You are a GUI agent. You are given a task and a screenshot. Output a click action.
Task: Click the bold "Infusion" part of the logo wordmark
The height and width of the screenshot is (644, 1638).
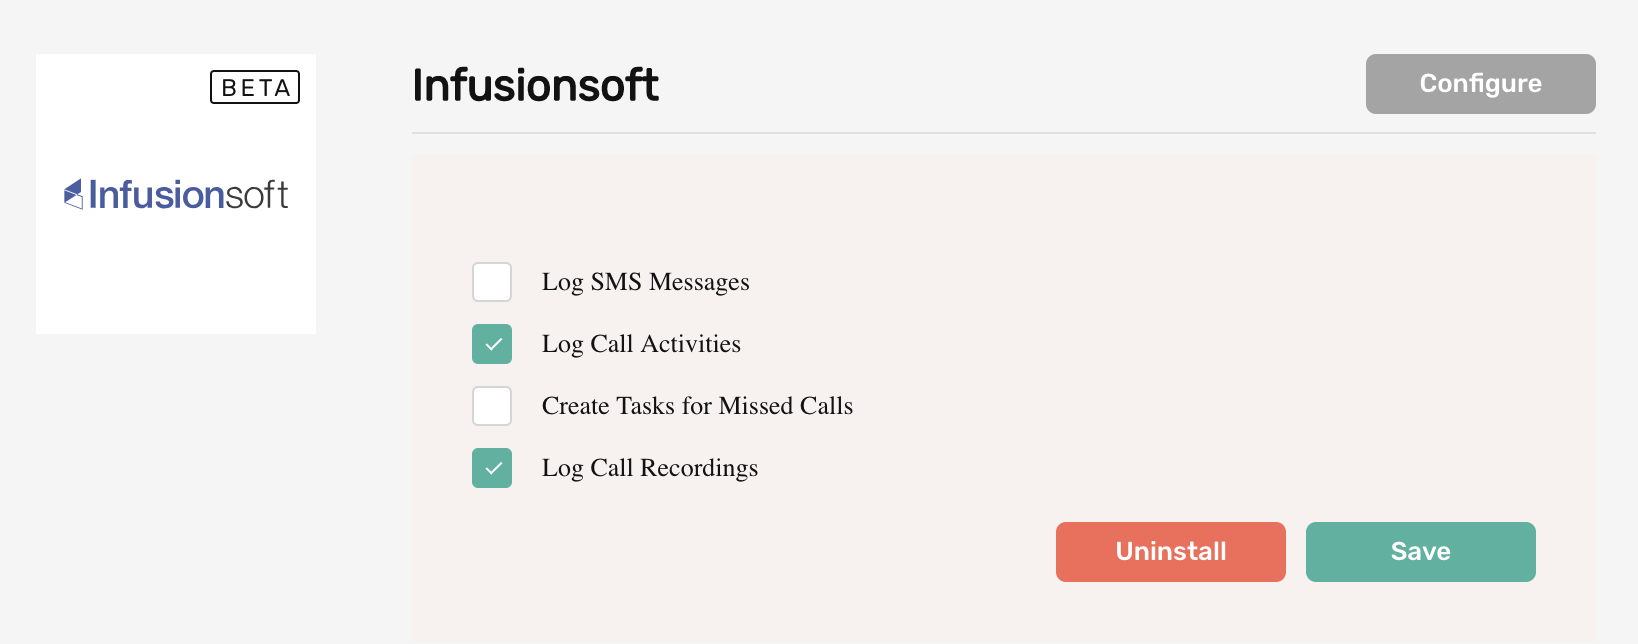[x=157, y=194]
